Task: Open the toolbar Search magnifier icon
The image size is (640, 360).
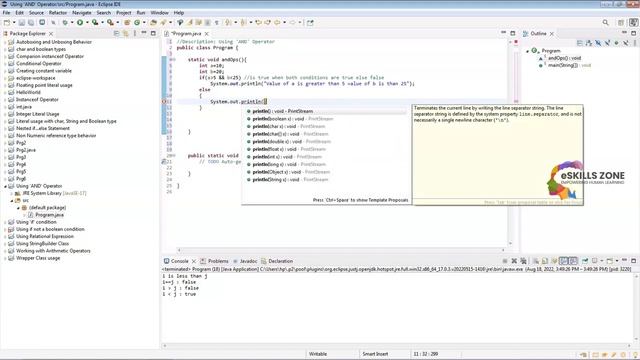Action: coord(606,23)
